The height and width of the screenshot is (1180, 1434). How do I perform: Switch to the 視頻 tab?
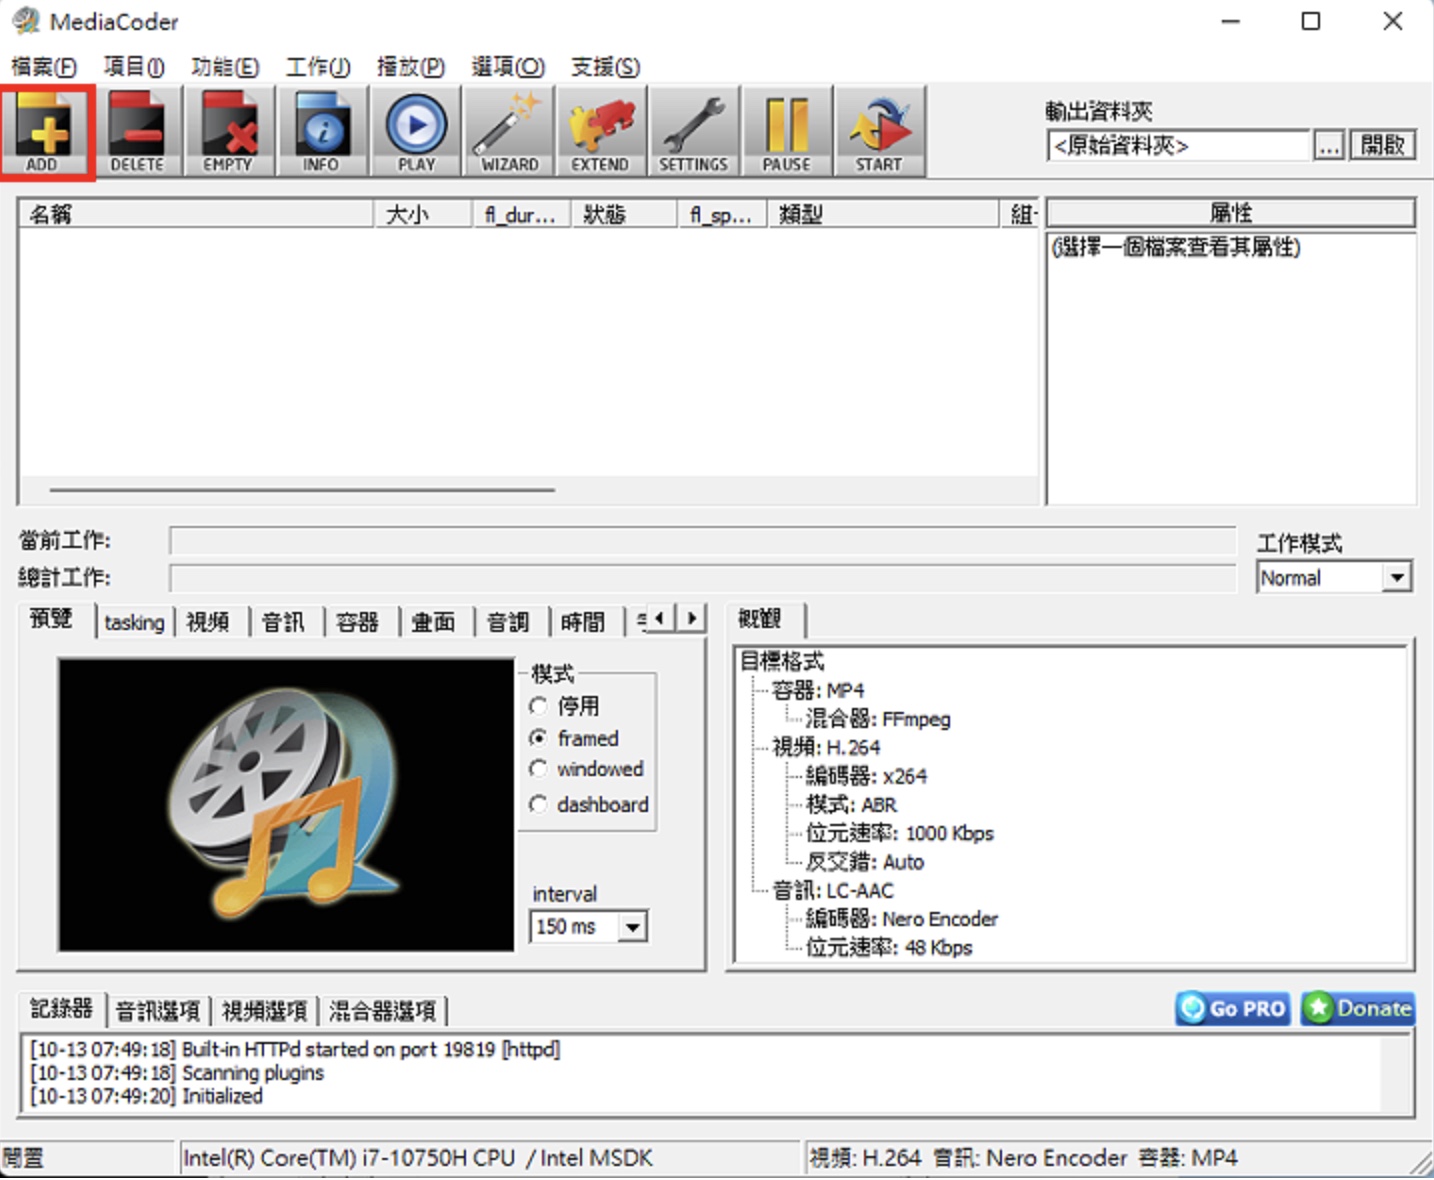pyautogui.click(x=208, y=622)
